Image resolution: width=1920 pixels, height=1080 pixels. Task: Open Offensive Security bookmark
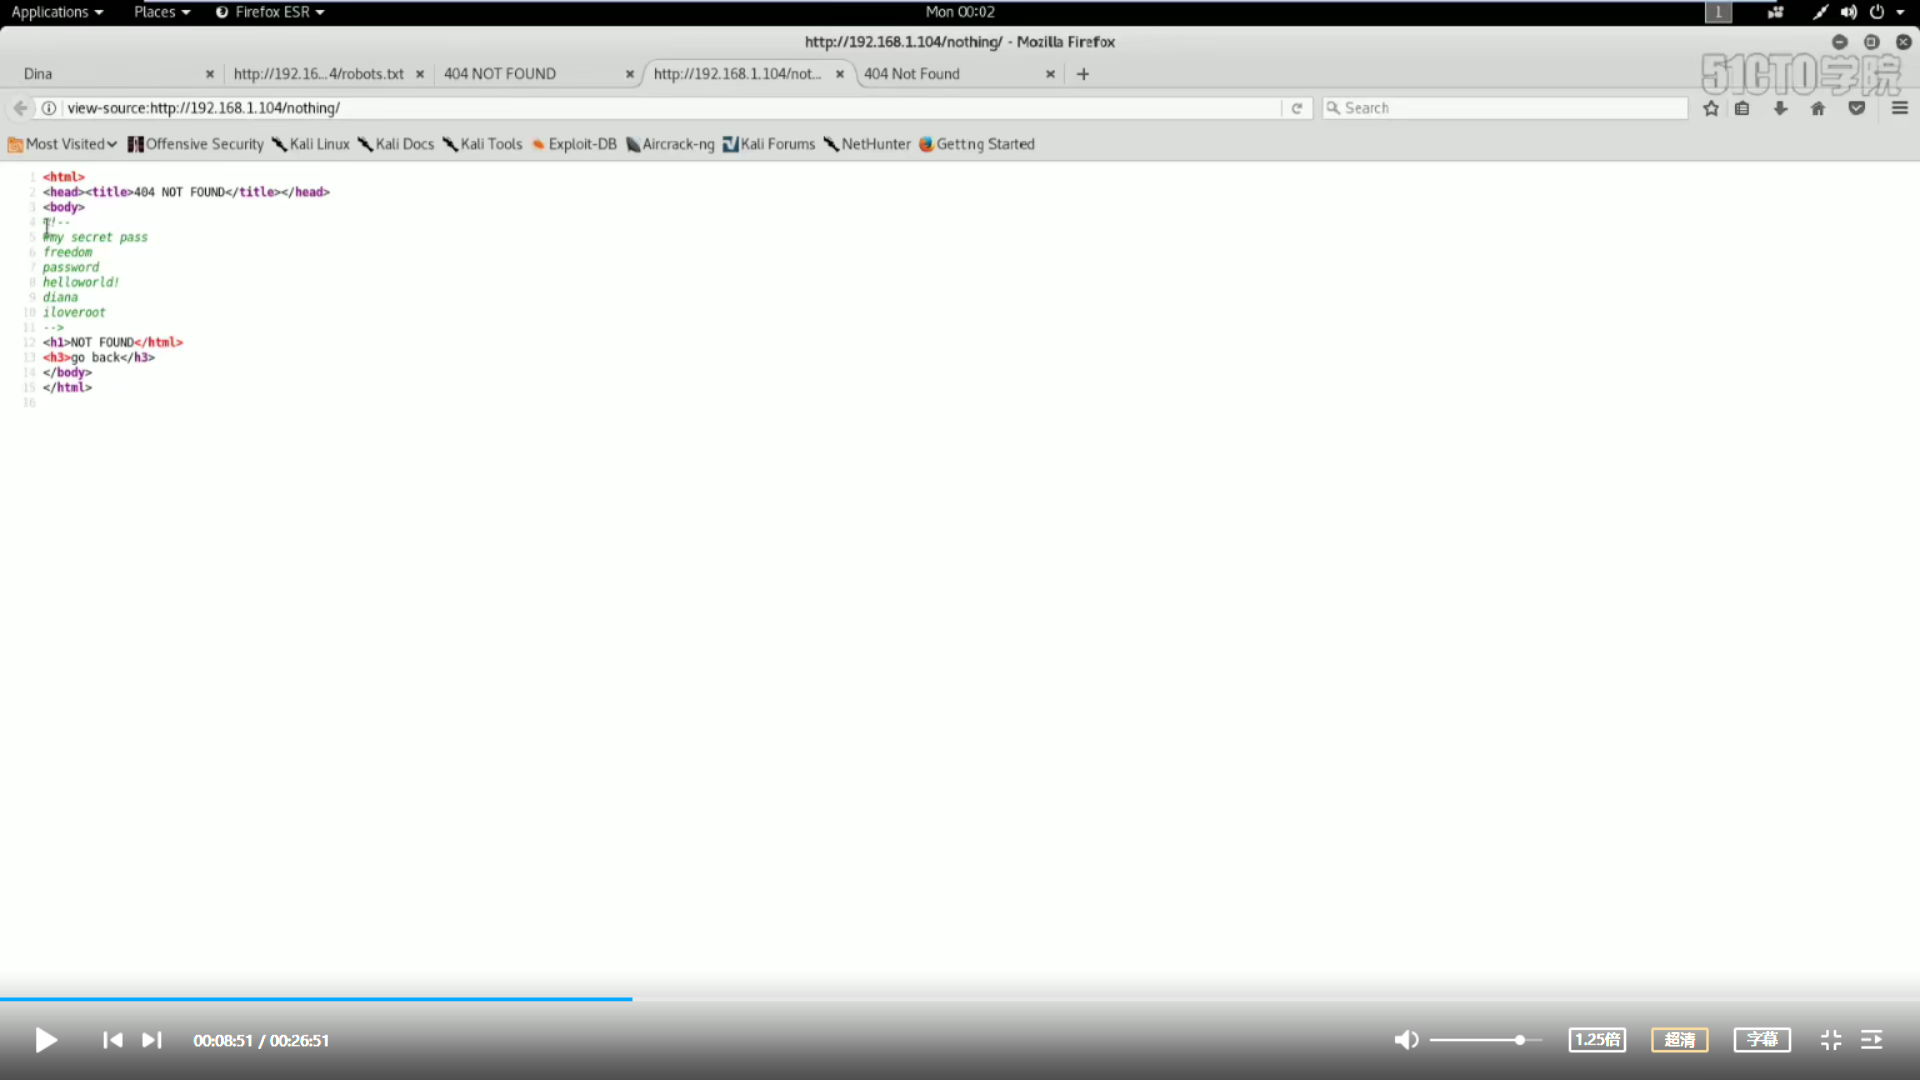tap(196, 144)
